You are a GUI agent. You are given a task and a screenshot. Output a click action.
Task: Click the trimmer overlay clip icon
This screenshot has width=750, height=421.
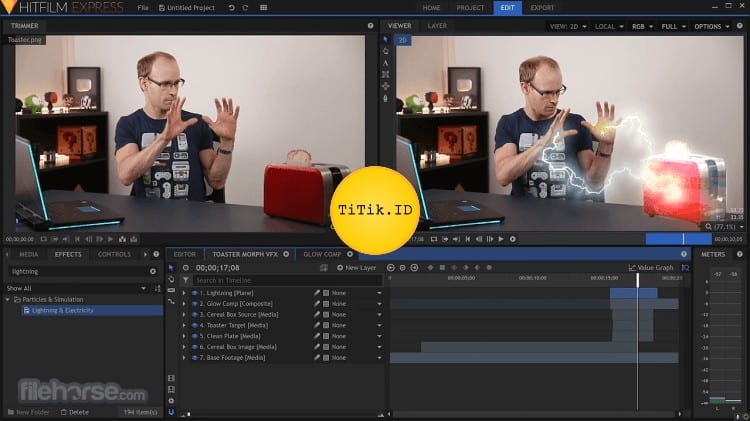coord(134,239)
